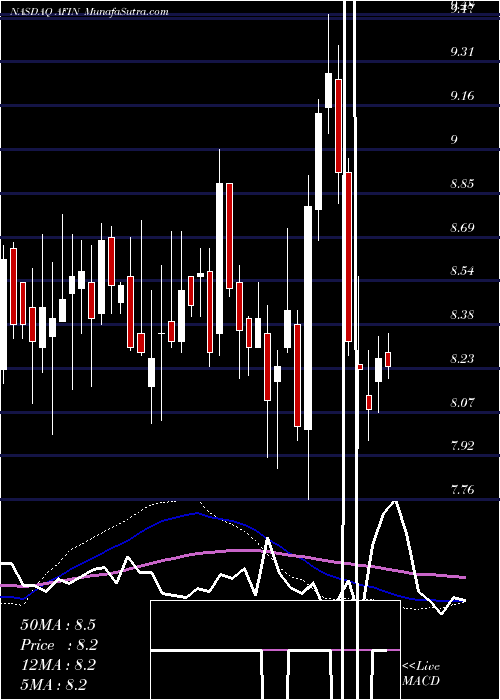This screenshot has width=500, height=700.
Task: Click the 9 price axis label
Action: coord(454,140)
